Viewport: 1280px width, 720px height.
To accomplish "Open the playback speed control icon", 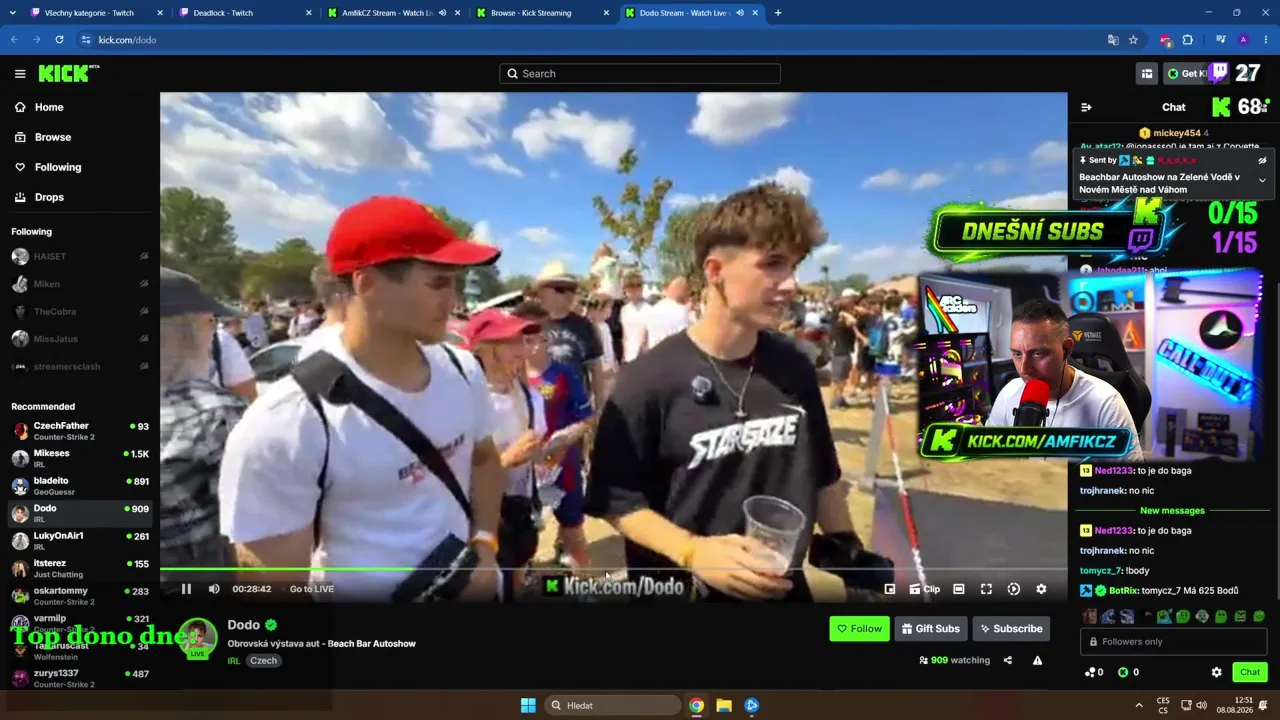I will [1014, 589].
